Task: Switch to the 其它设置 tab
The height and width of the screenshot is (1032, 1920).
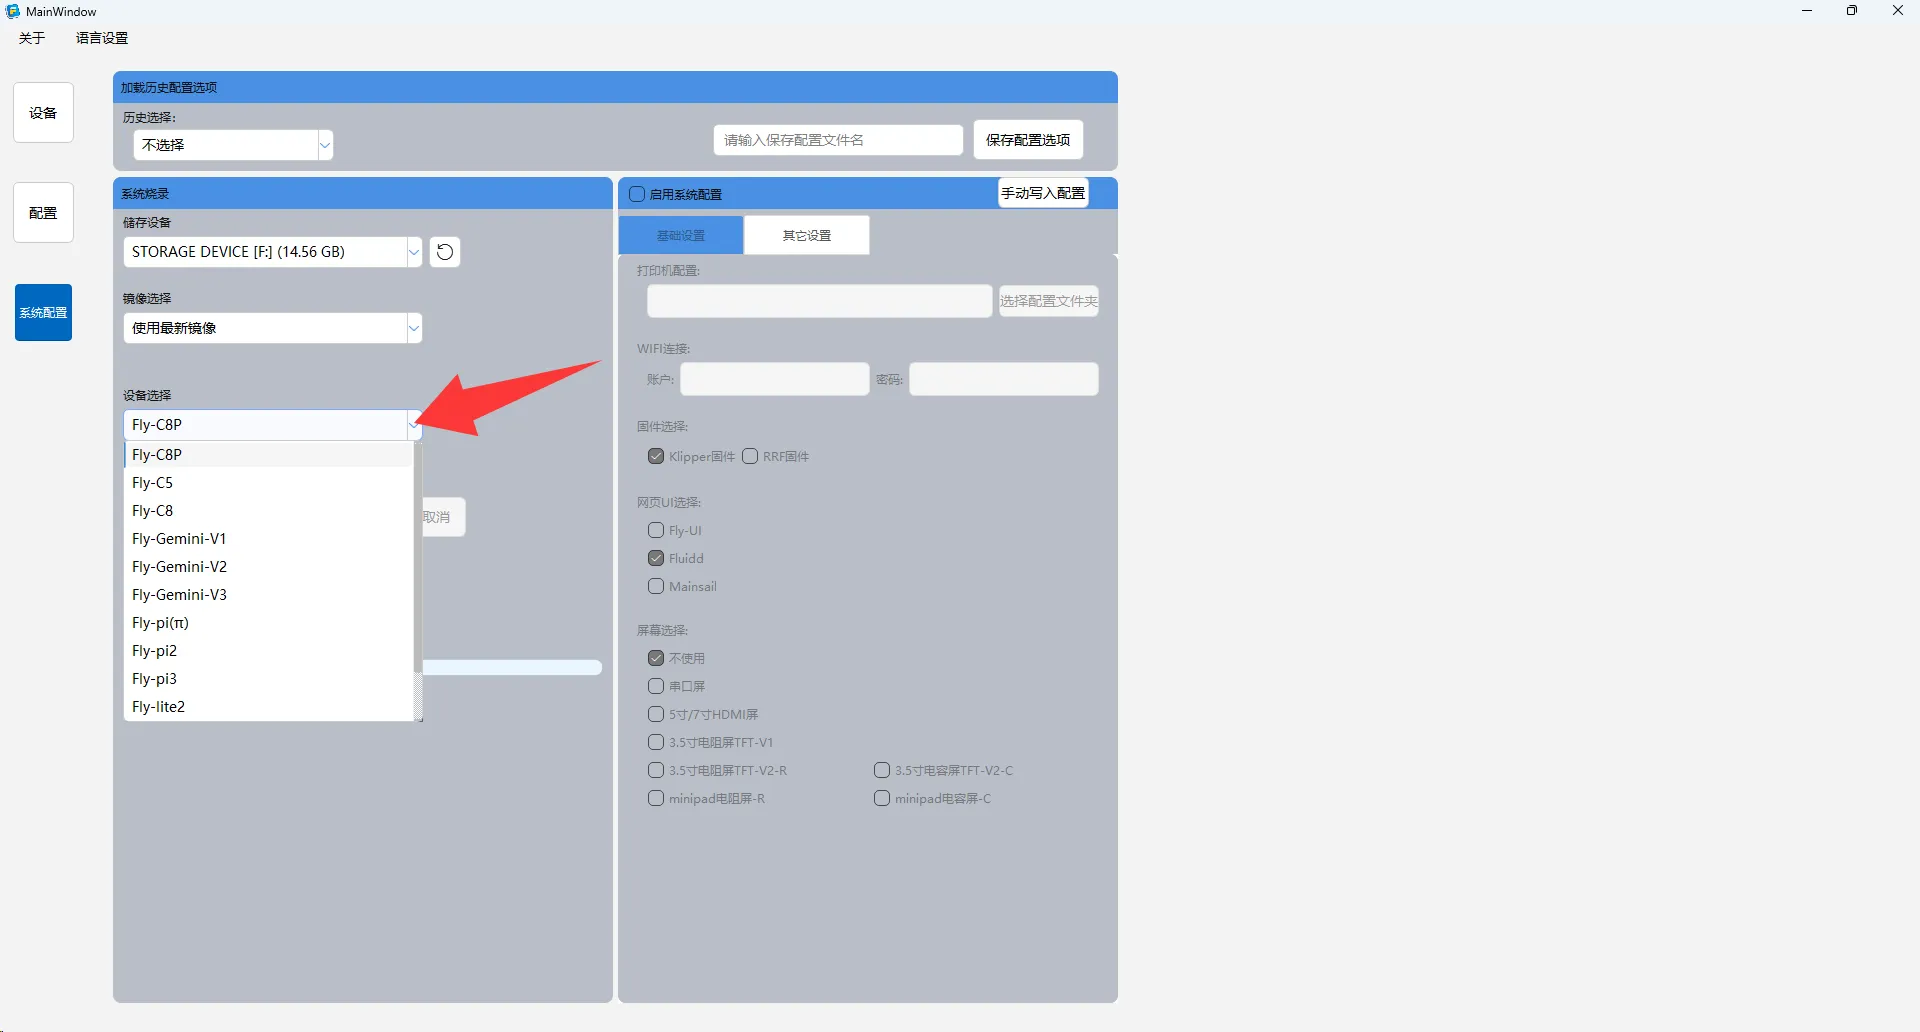Action: [x=806, y=236]
